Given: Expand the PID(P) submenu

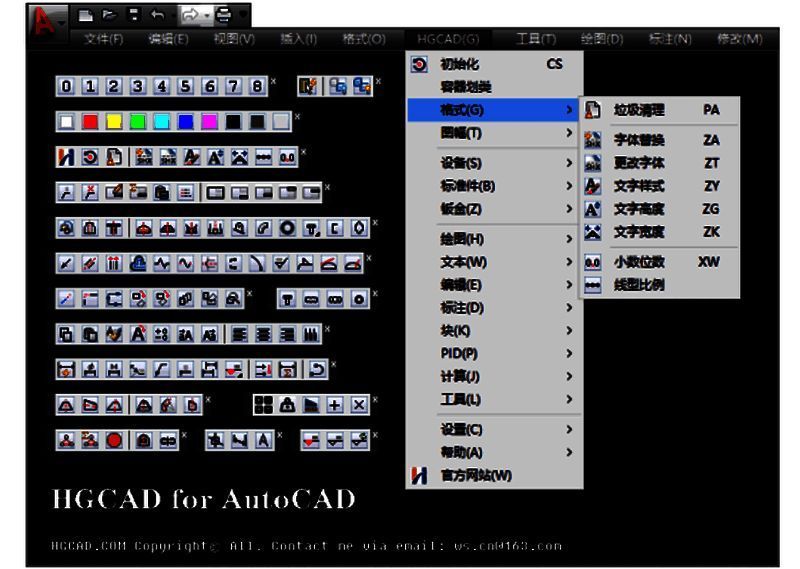Looking at the screenshot, I should coord(494,353).
